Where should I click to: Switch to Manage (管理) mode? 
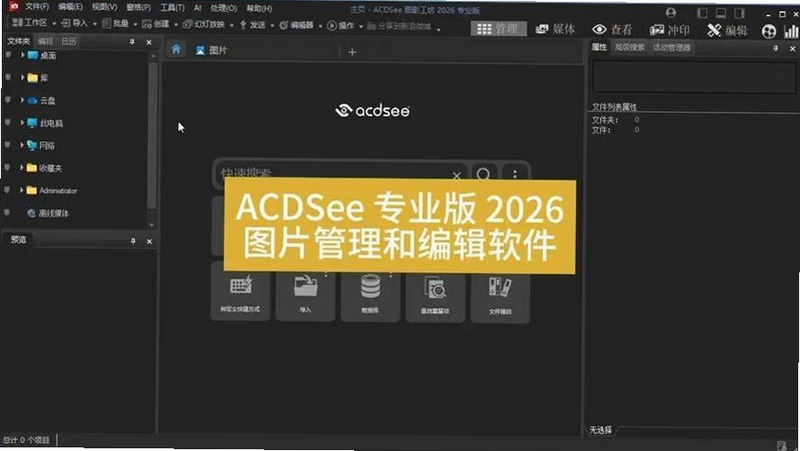[x=497, y=29]
